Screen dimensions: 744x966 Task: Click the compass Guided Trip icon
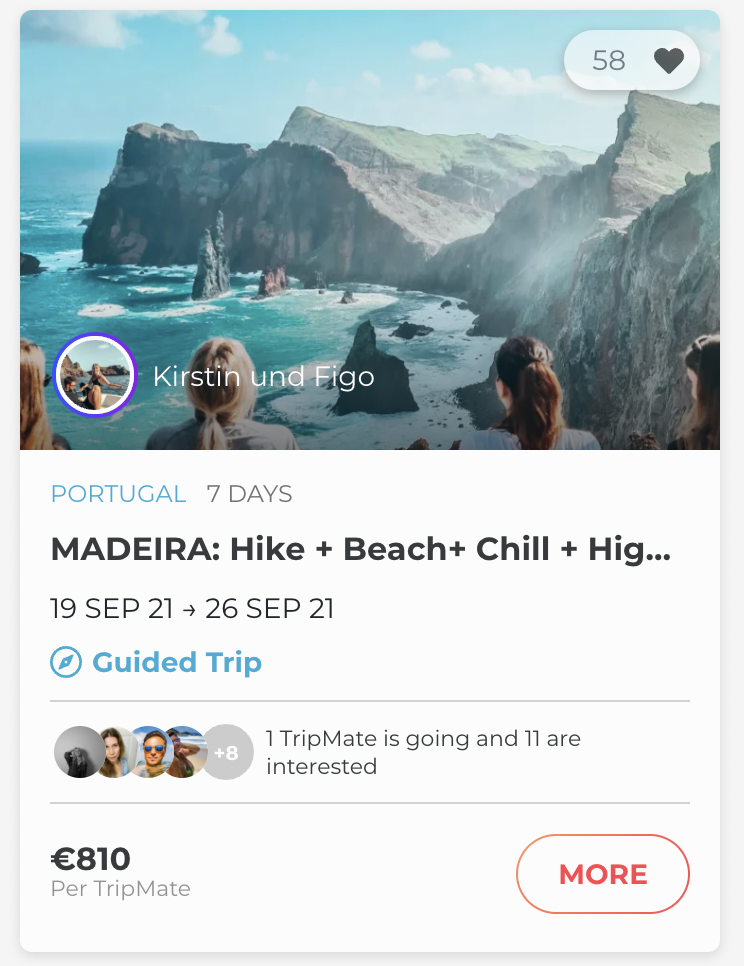pyautogui.click(x=66, y=662)
